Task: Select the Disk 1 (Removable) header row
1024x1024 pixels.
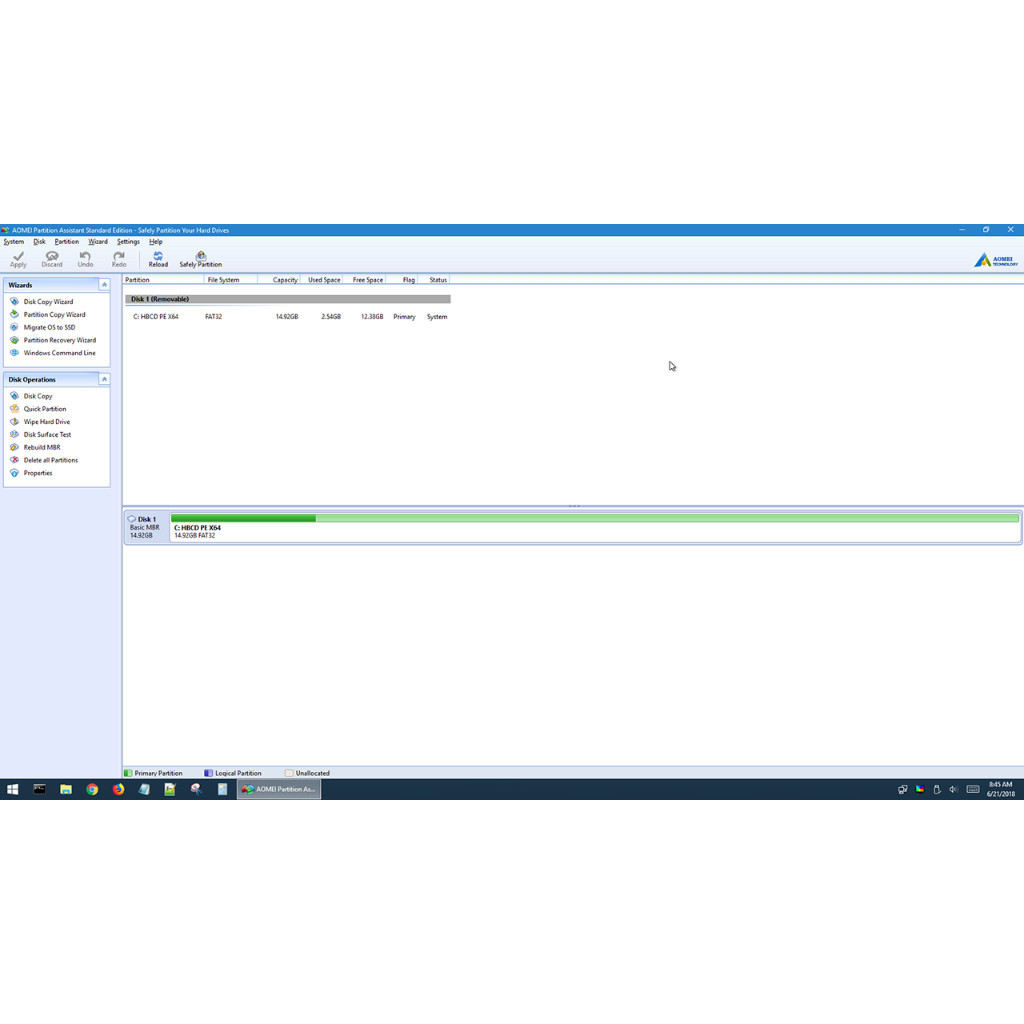Action: pyautogui.click(x=288, y=299)
